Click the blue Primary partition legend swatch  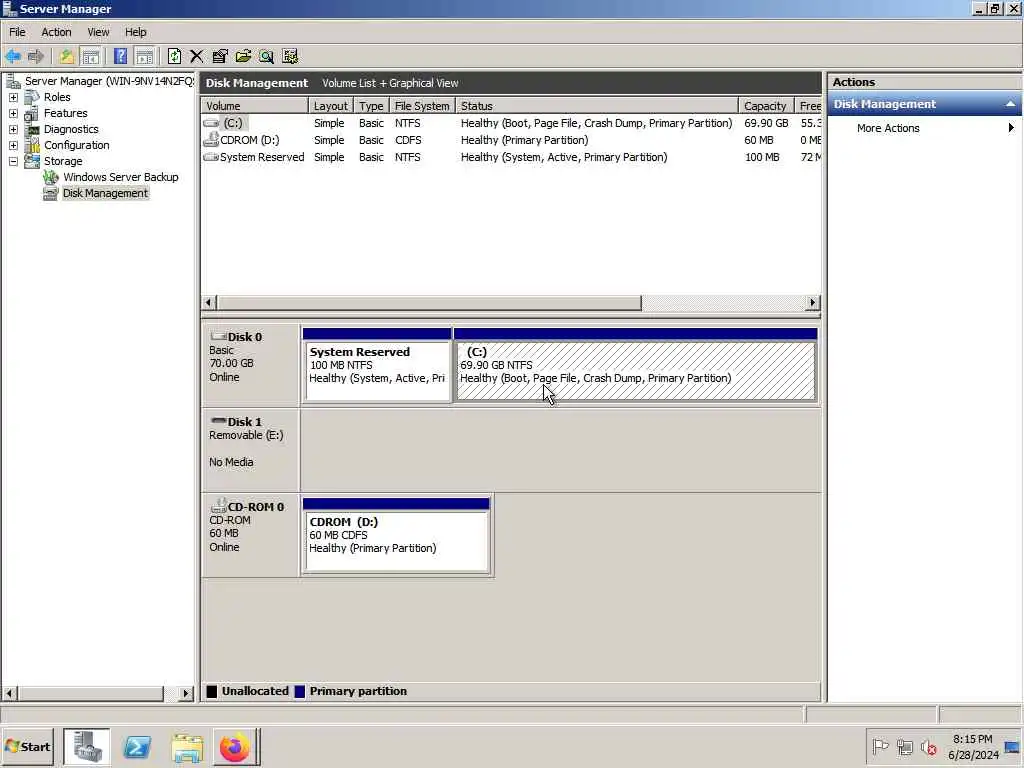pyautogui.click(x=300, y=692)
